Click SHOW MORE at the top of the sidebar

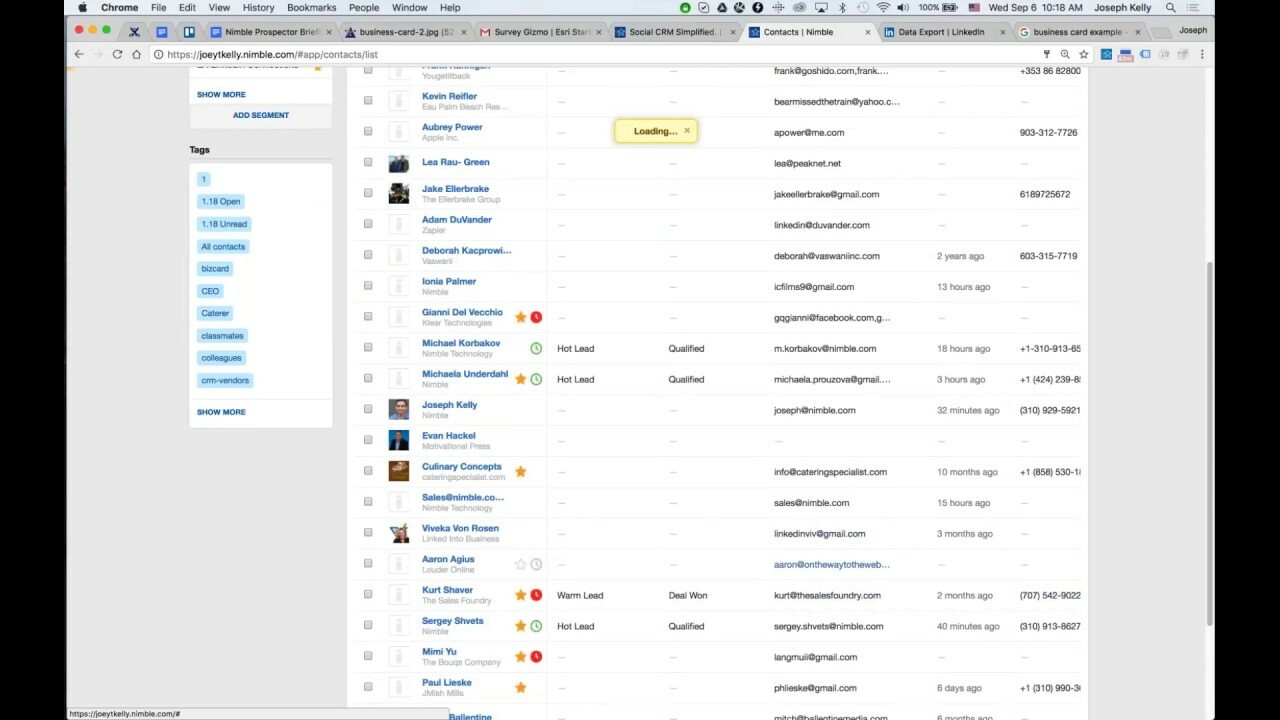coord(220,94)
